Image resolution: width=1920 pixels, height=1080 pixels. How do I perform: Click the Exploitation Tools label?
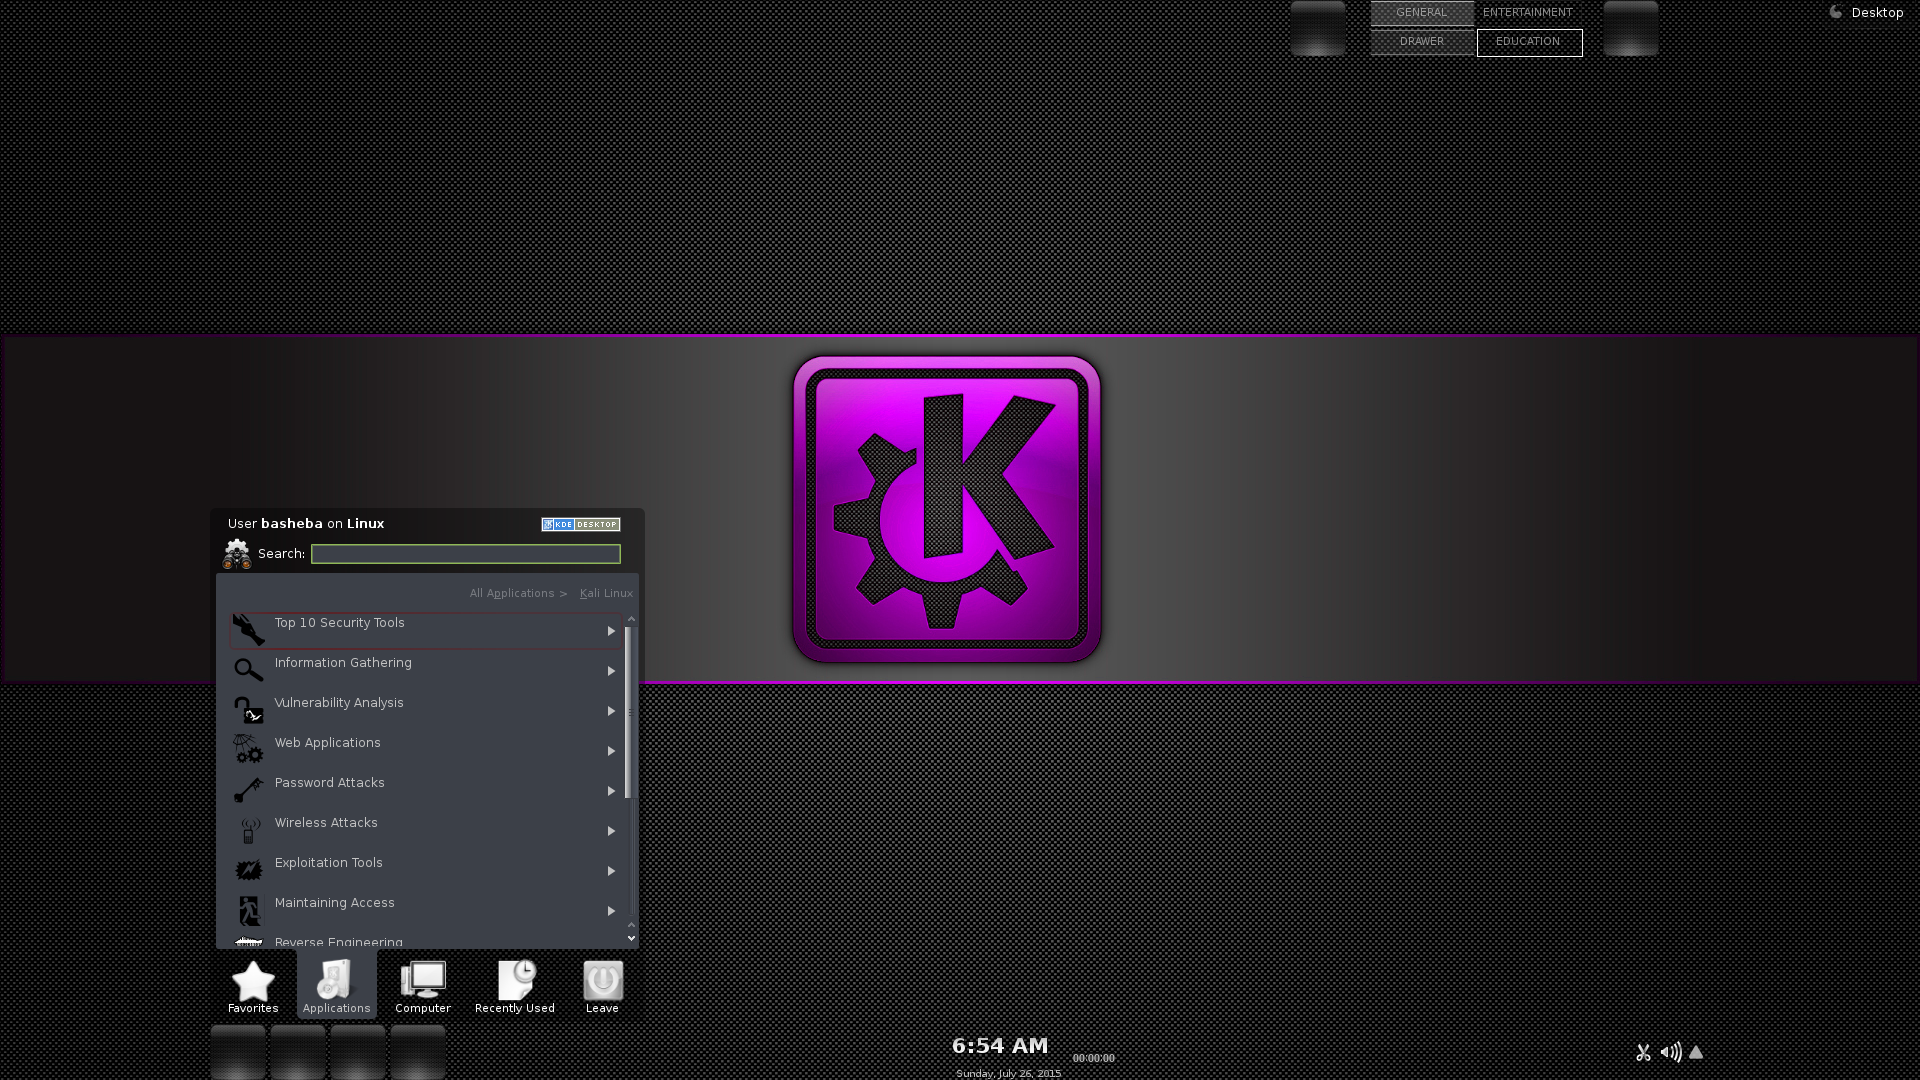(x=329, y=862)
